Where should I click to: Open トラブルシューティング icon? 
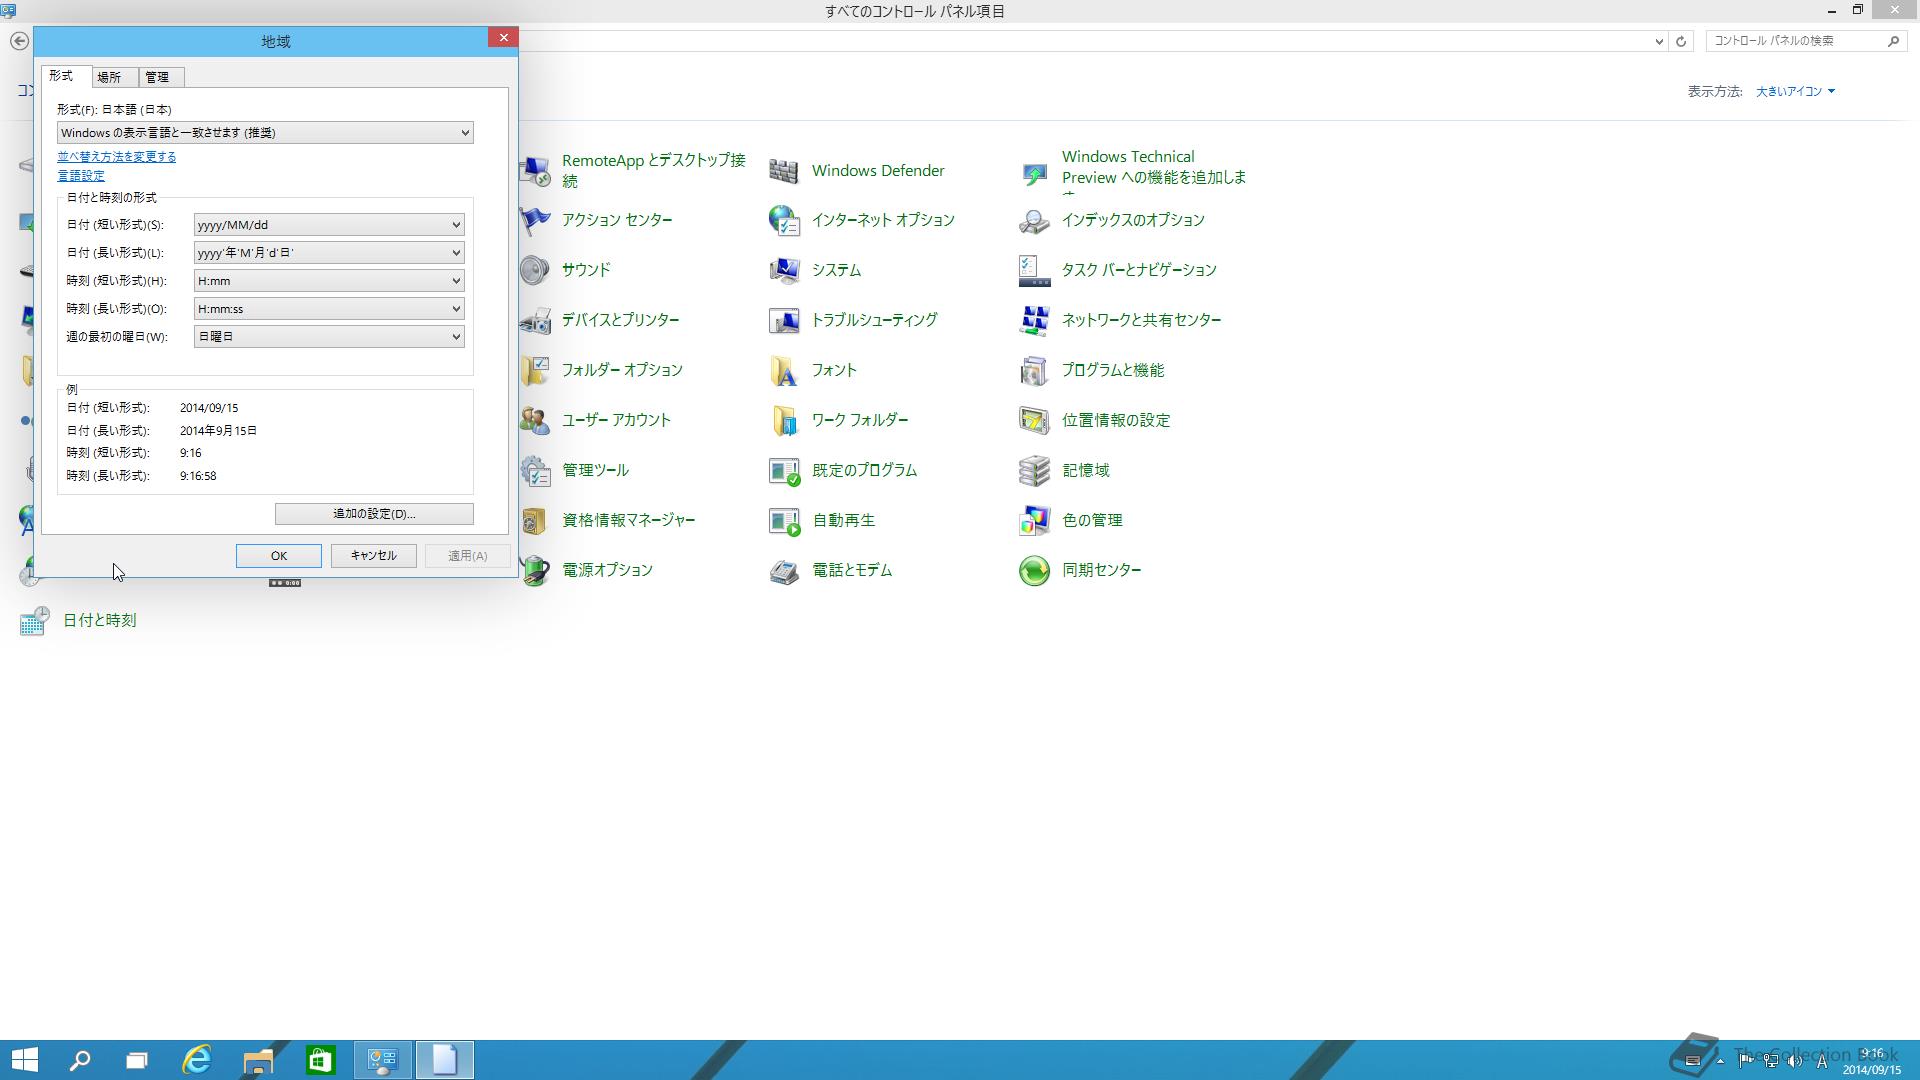point(784,321)
